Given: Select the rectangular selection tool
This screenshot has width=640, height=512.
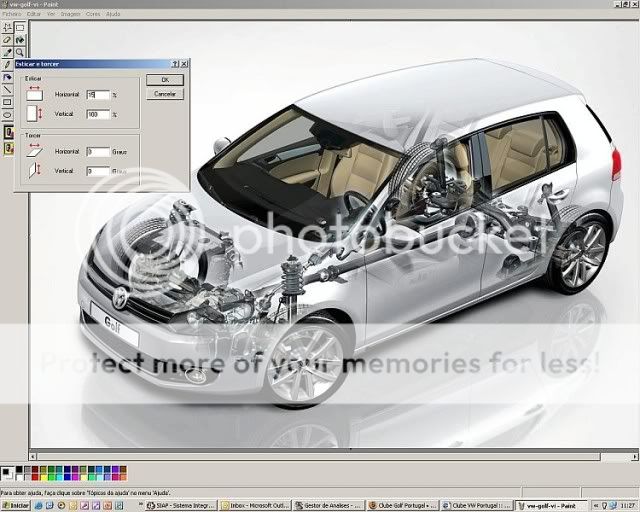Looking at the screenshot, I should click(x=20, y=27).
